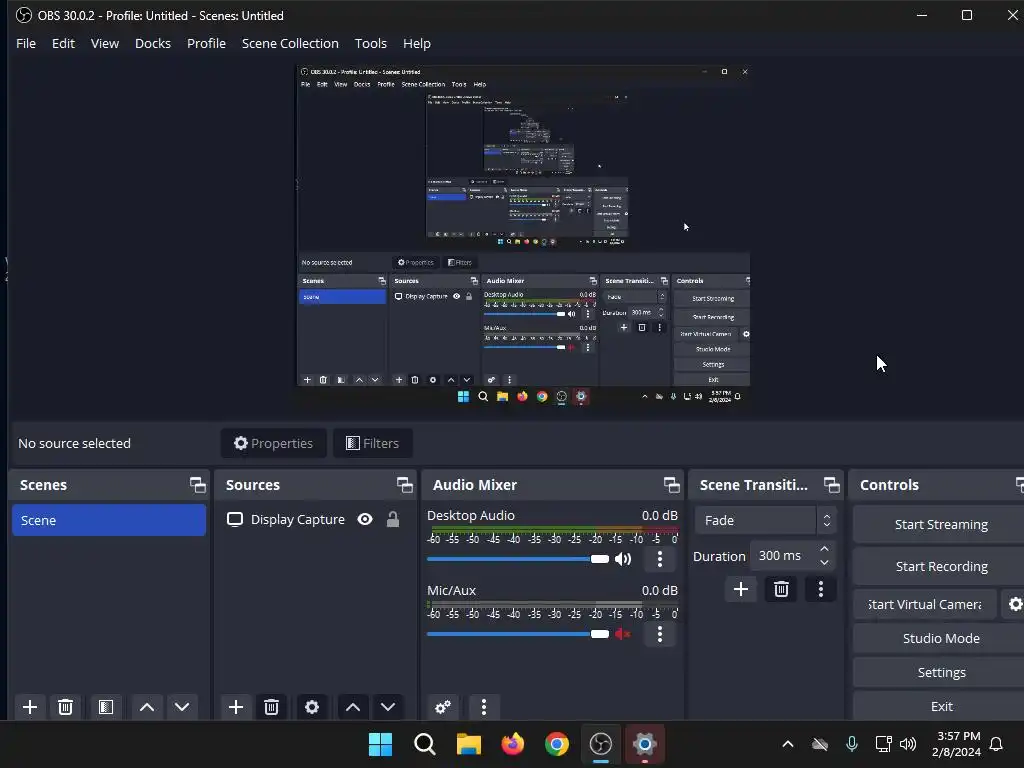
Task: Open Edit menu
Action: tap(63, 43)
